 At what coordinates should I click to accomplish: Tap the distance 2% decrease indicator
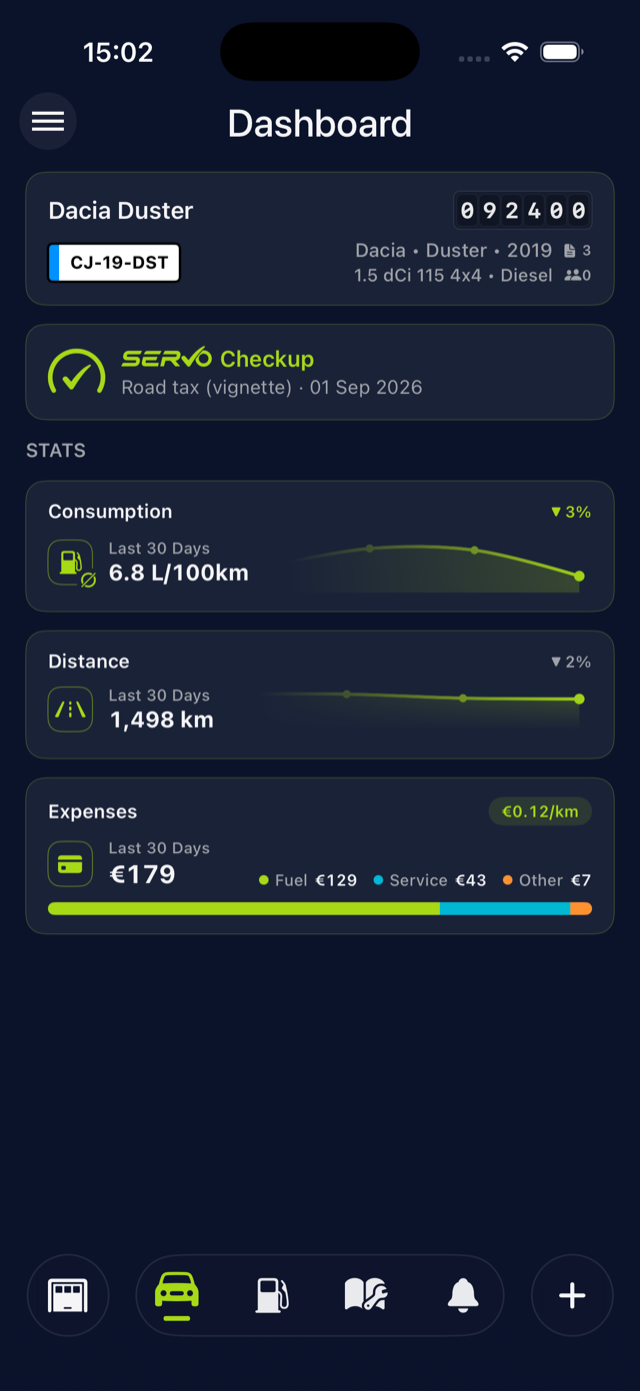coord(571,662)
